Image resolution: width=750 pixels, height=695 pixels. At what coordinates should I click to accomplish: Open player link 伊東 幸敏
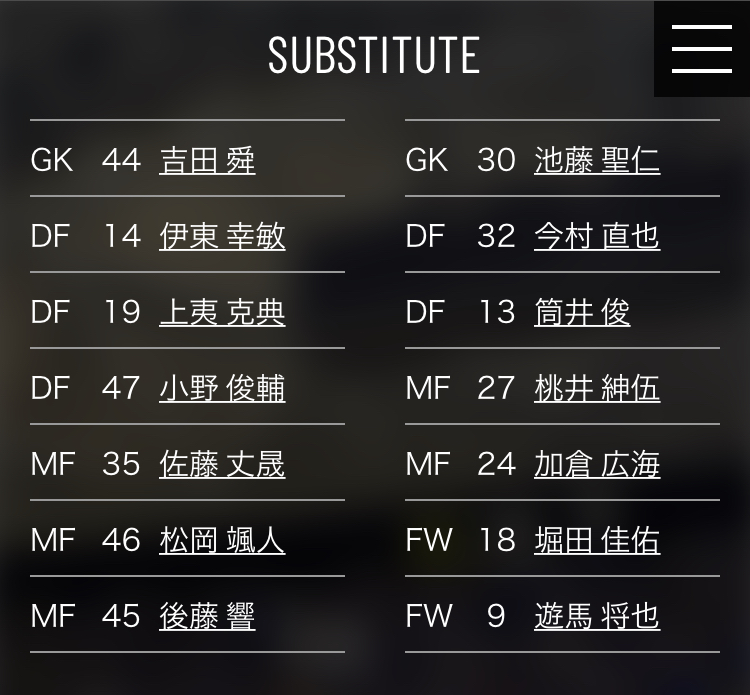(x=222, y=236)
